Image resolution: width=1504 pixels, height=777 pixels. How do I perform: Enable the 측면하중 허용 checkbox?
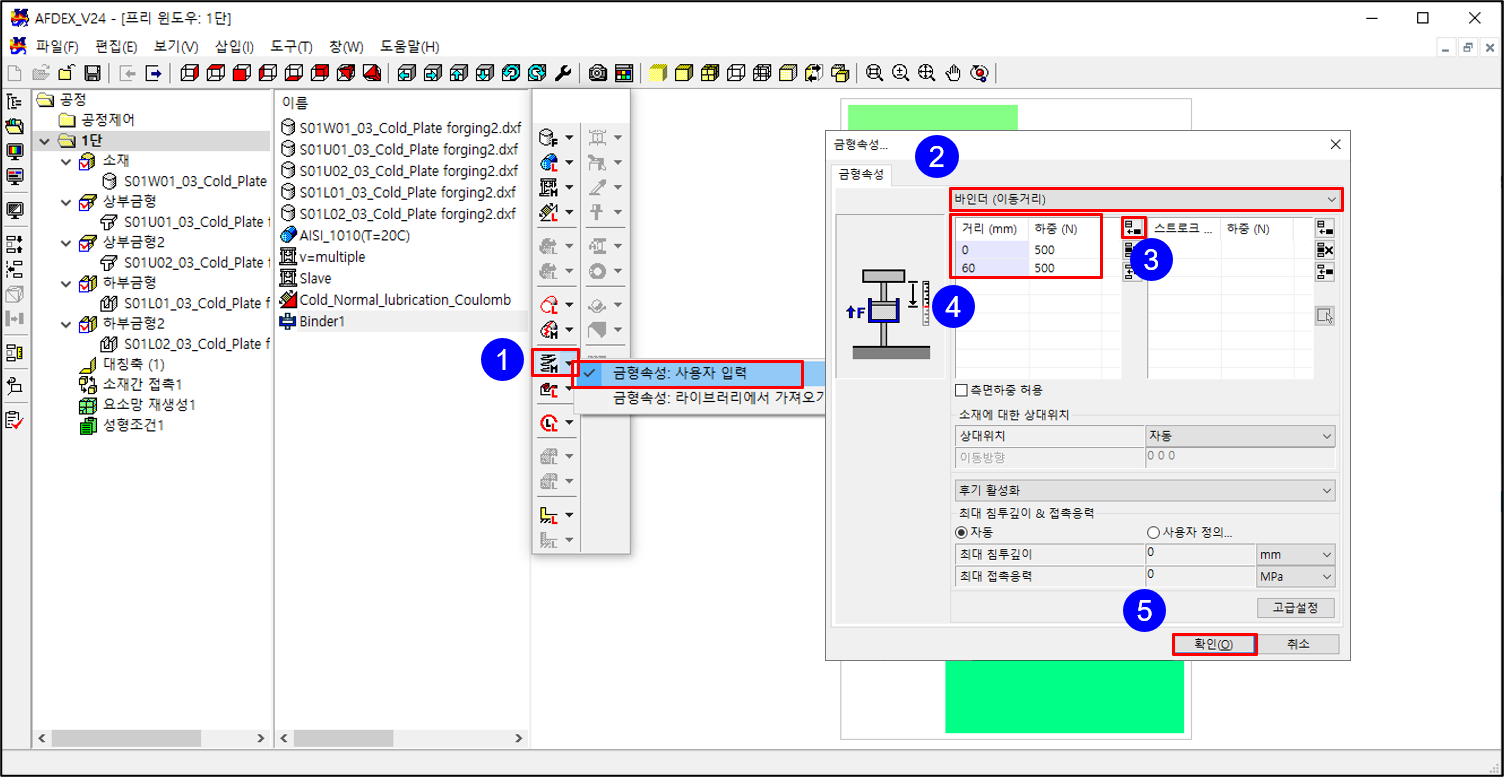coord(961,390)
